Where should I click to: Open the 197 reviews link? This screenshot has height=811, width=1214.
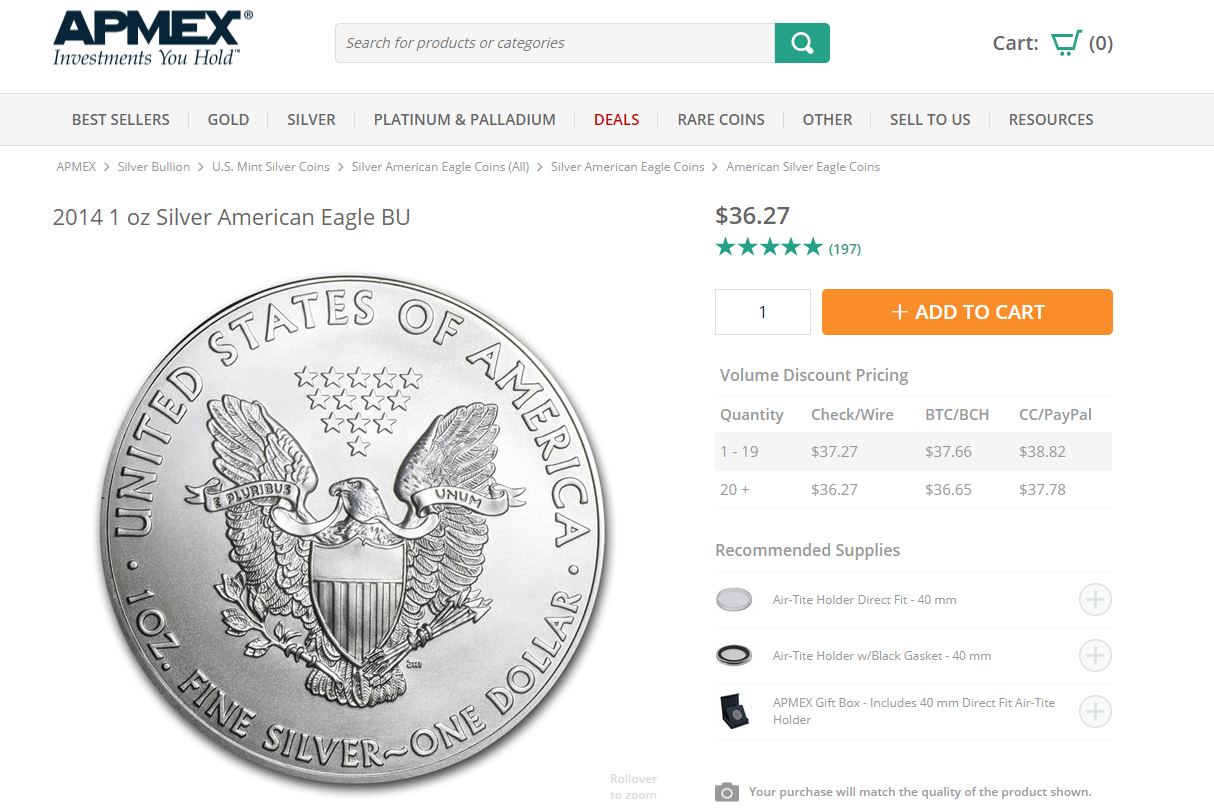click(845, 249)
